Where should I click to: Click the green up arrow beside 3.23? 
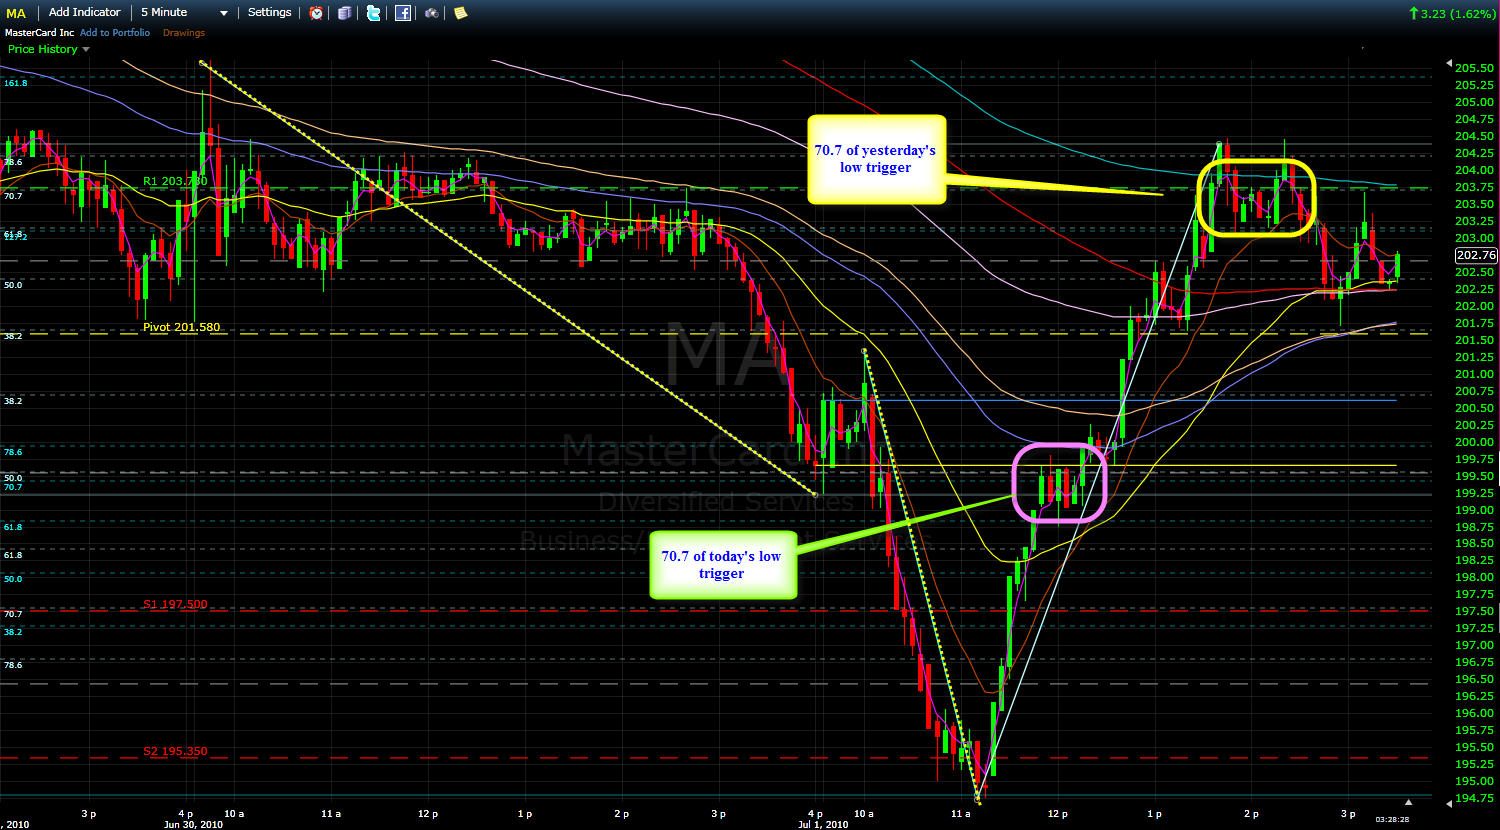pos(1413,13)
